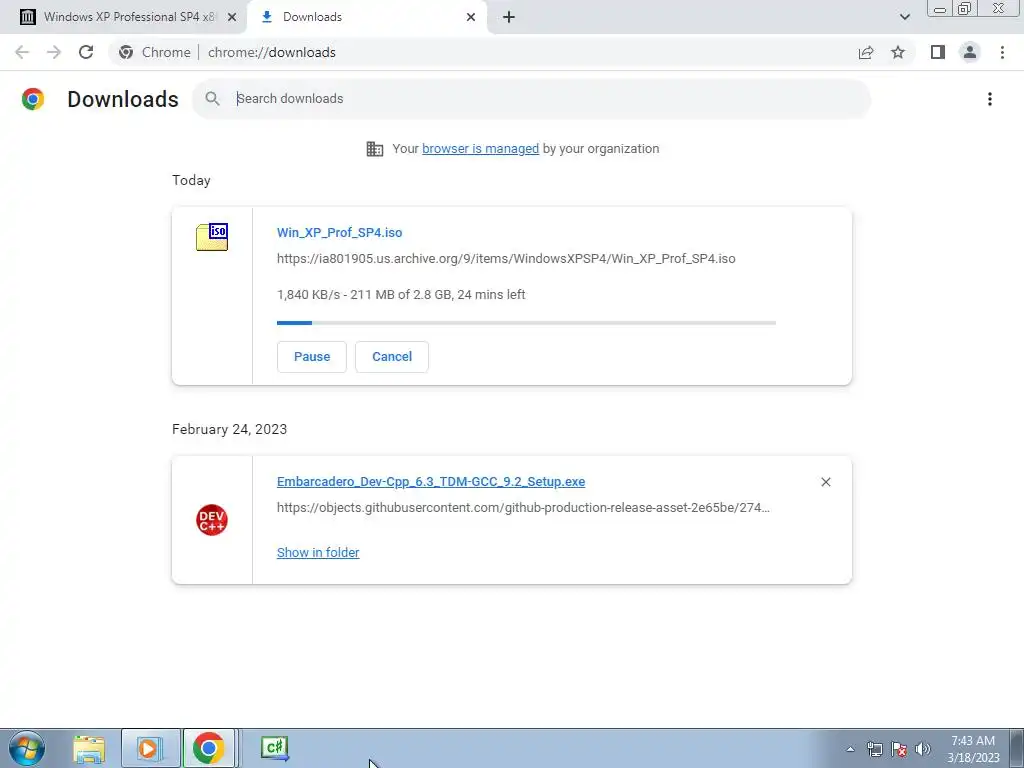Open the Chrome side panel
This screenshot has width=1024, height=768.
pyautogui.click(x=938, y=52)
